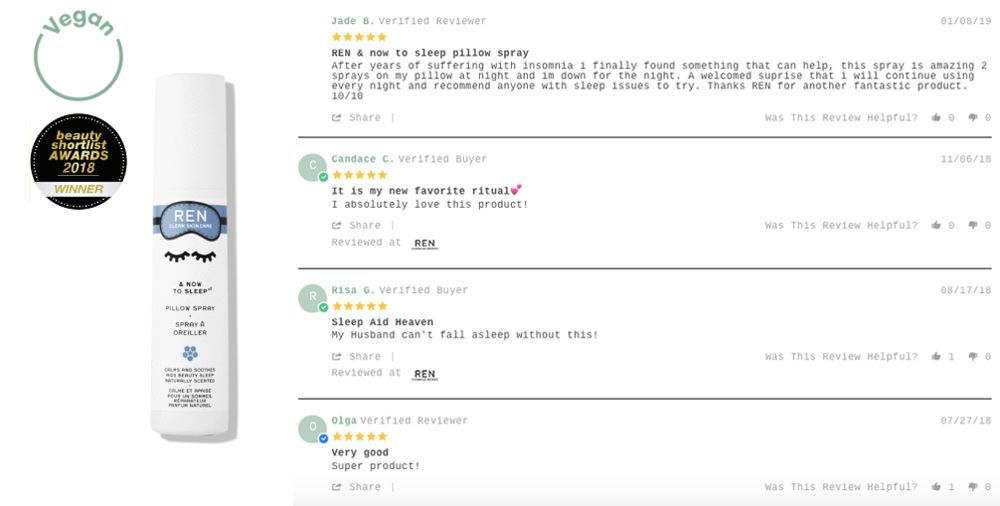The width and height of the screenshot is (1000, 506).
Task: Share Risa G.'s Sleep Aid Heaven review
Action: click(x=357, y=357)
